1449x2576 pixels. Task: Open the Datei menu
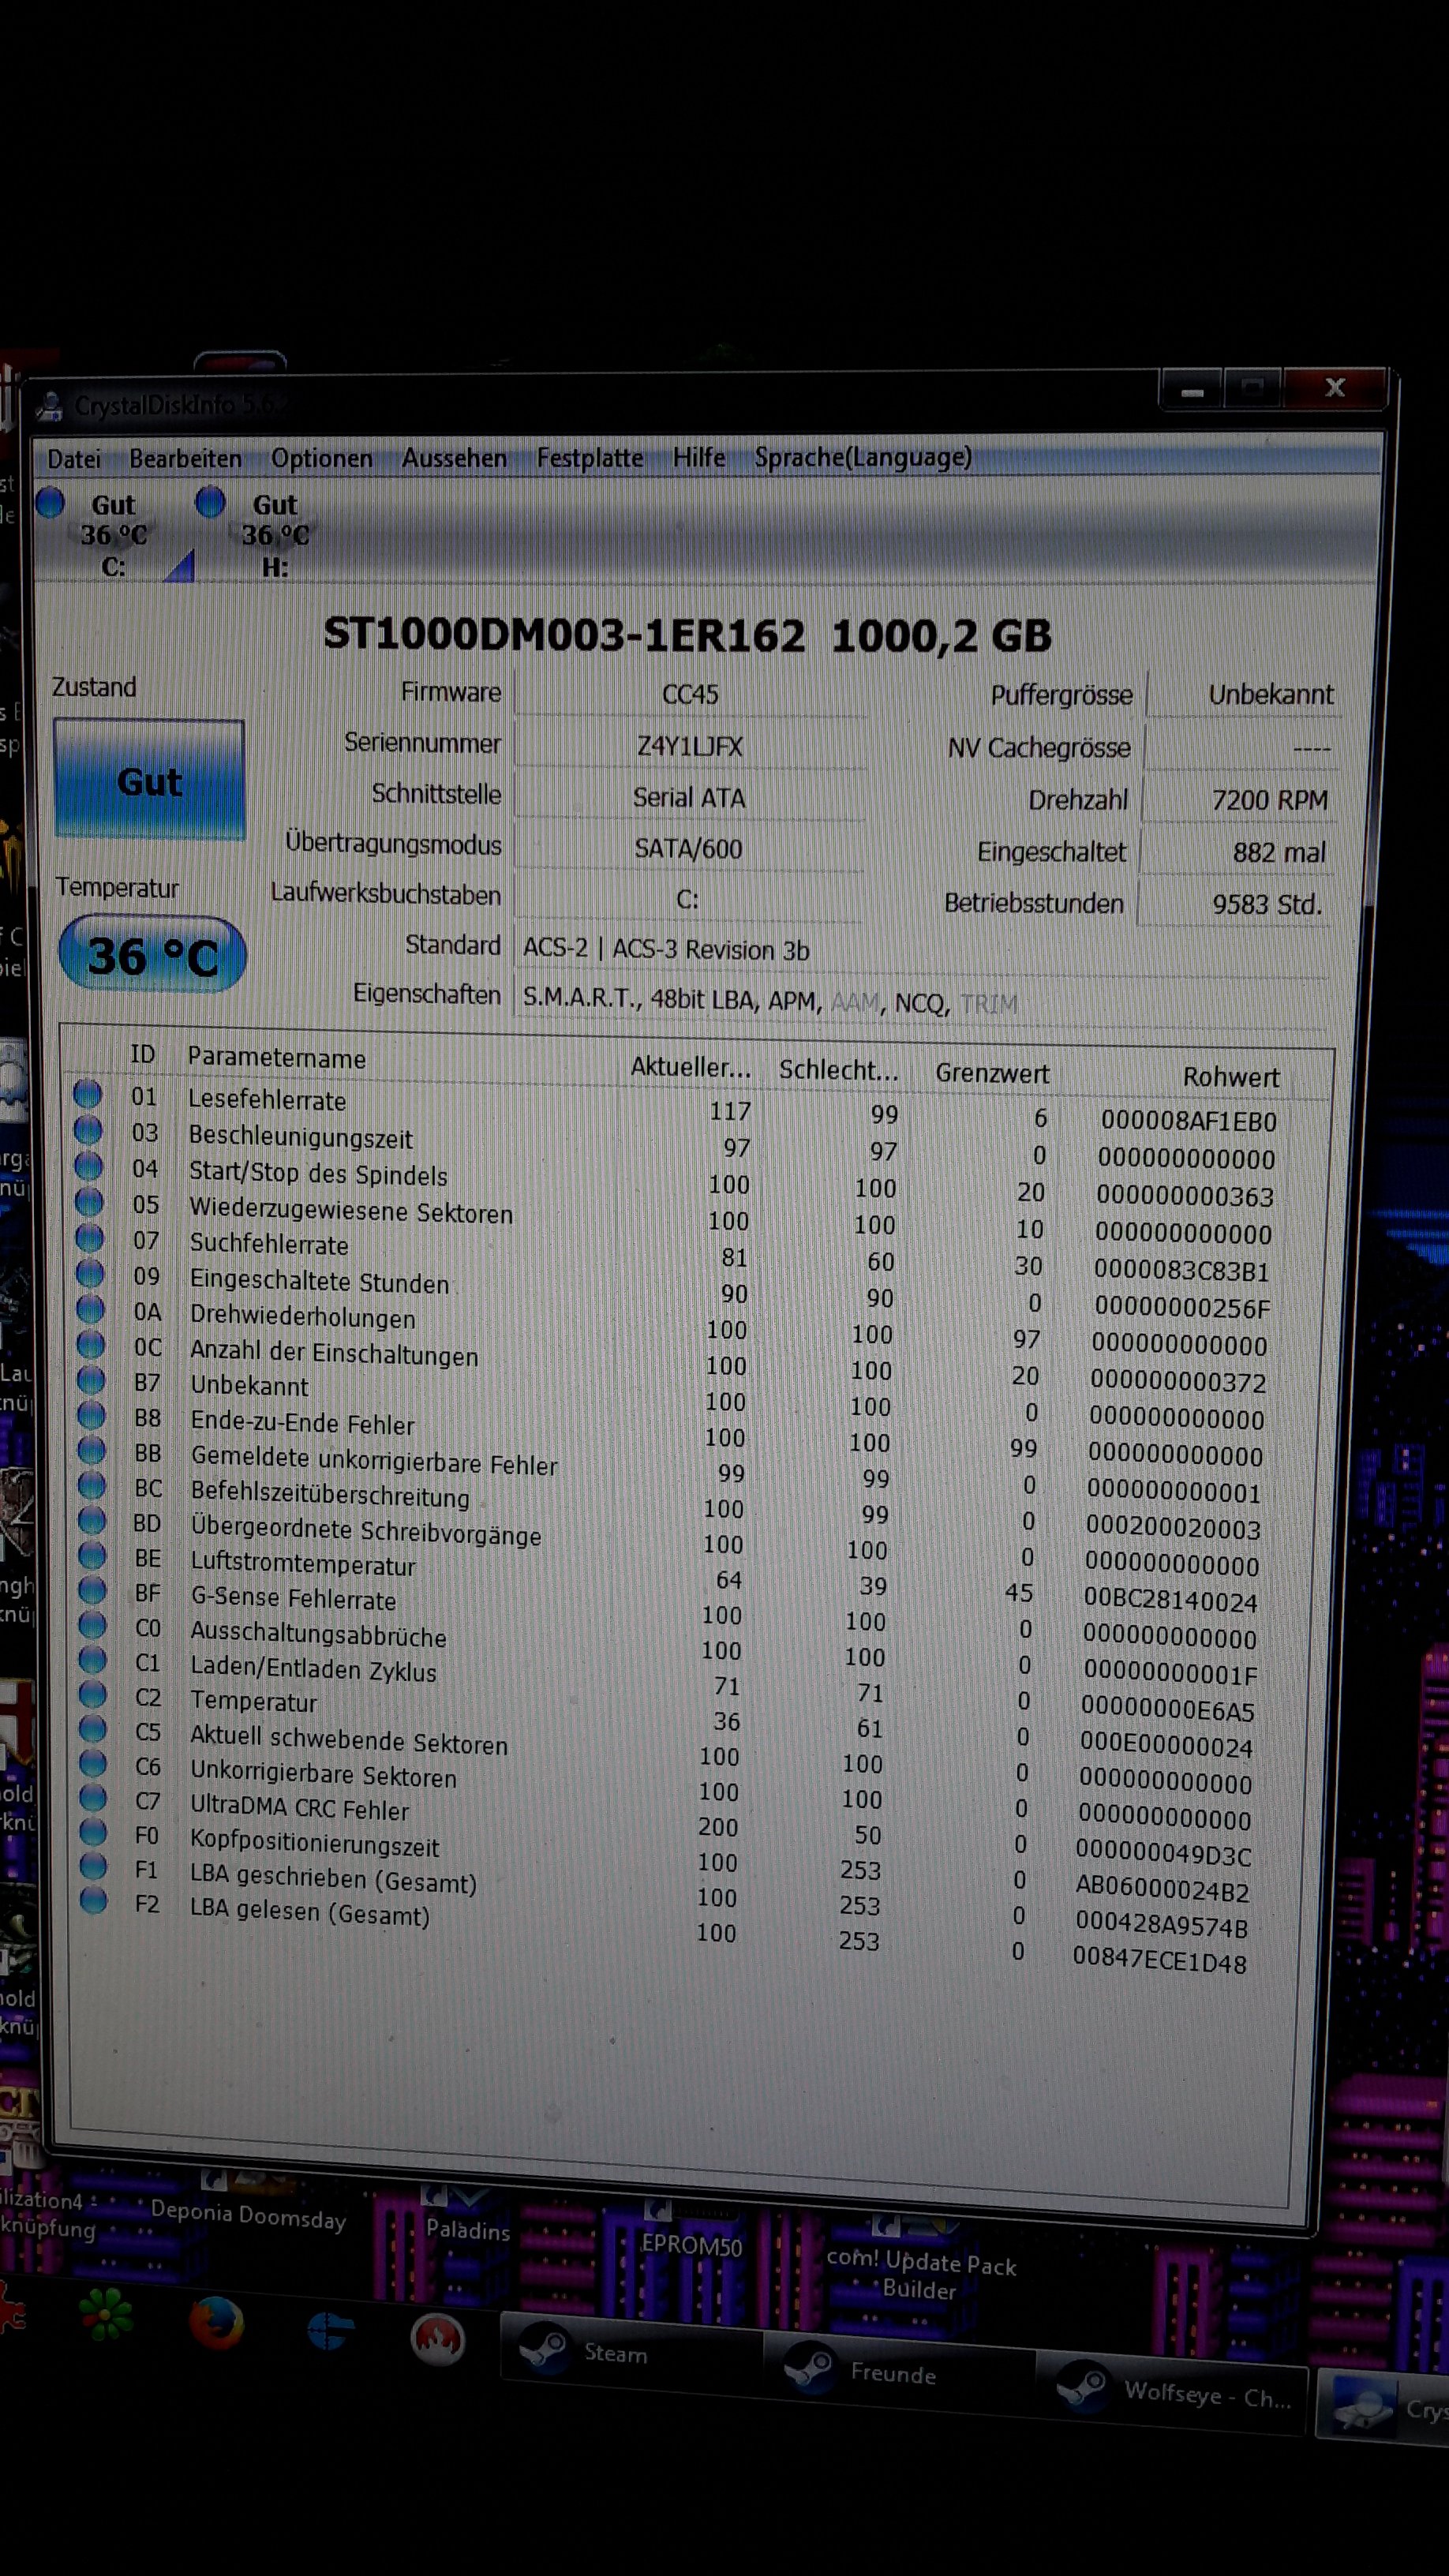click(x=74, y=459)
